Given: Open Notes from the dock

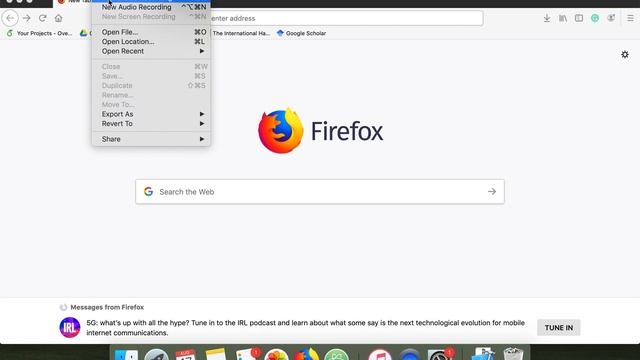Looking at the screenshot, I should pyautogui.click(x=216, y=355).
